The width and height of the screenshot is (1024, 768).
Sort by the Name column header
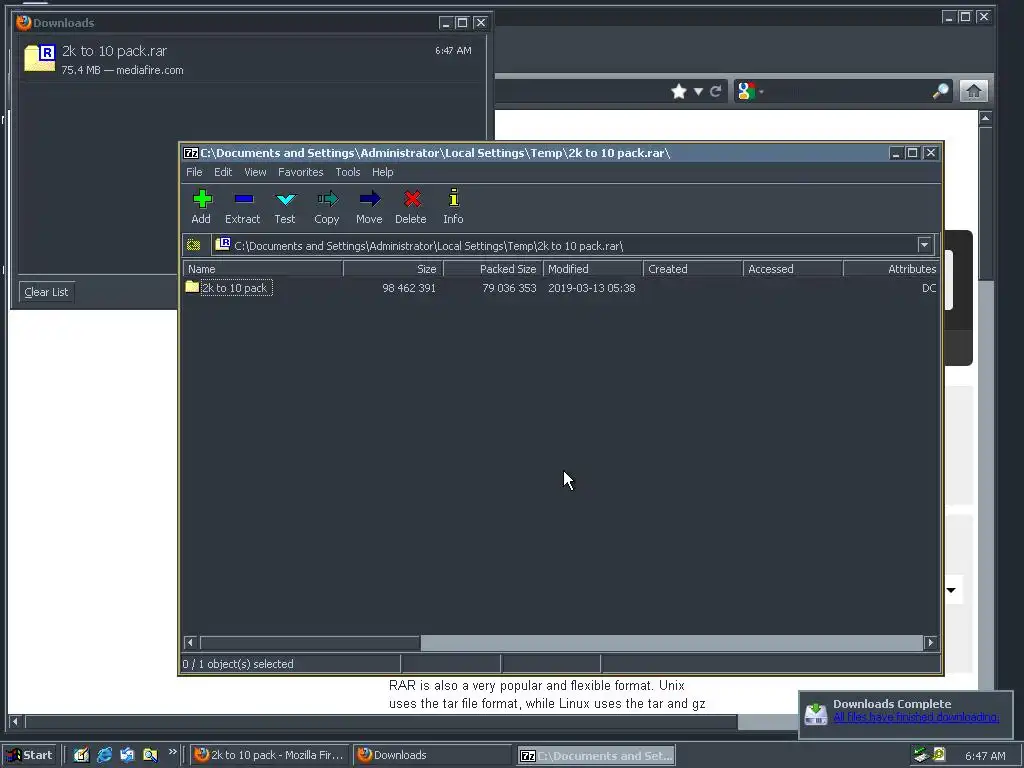tap(263, 269)
